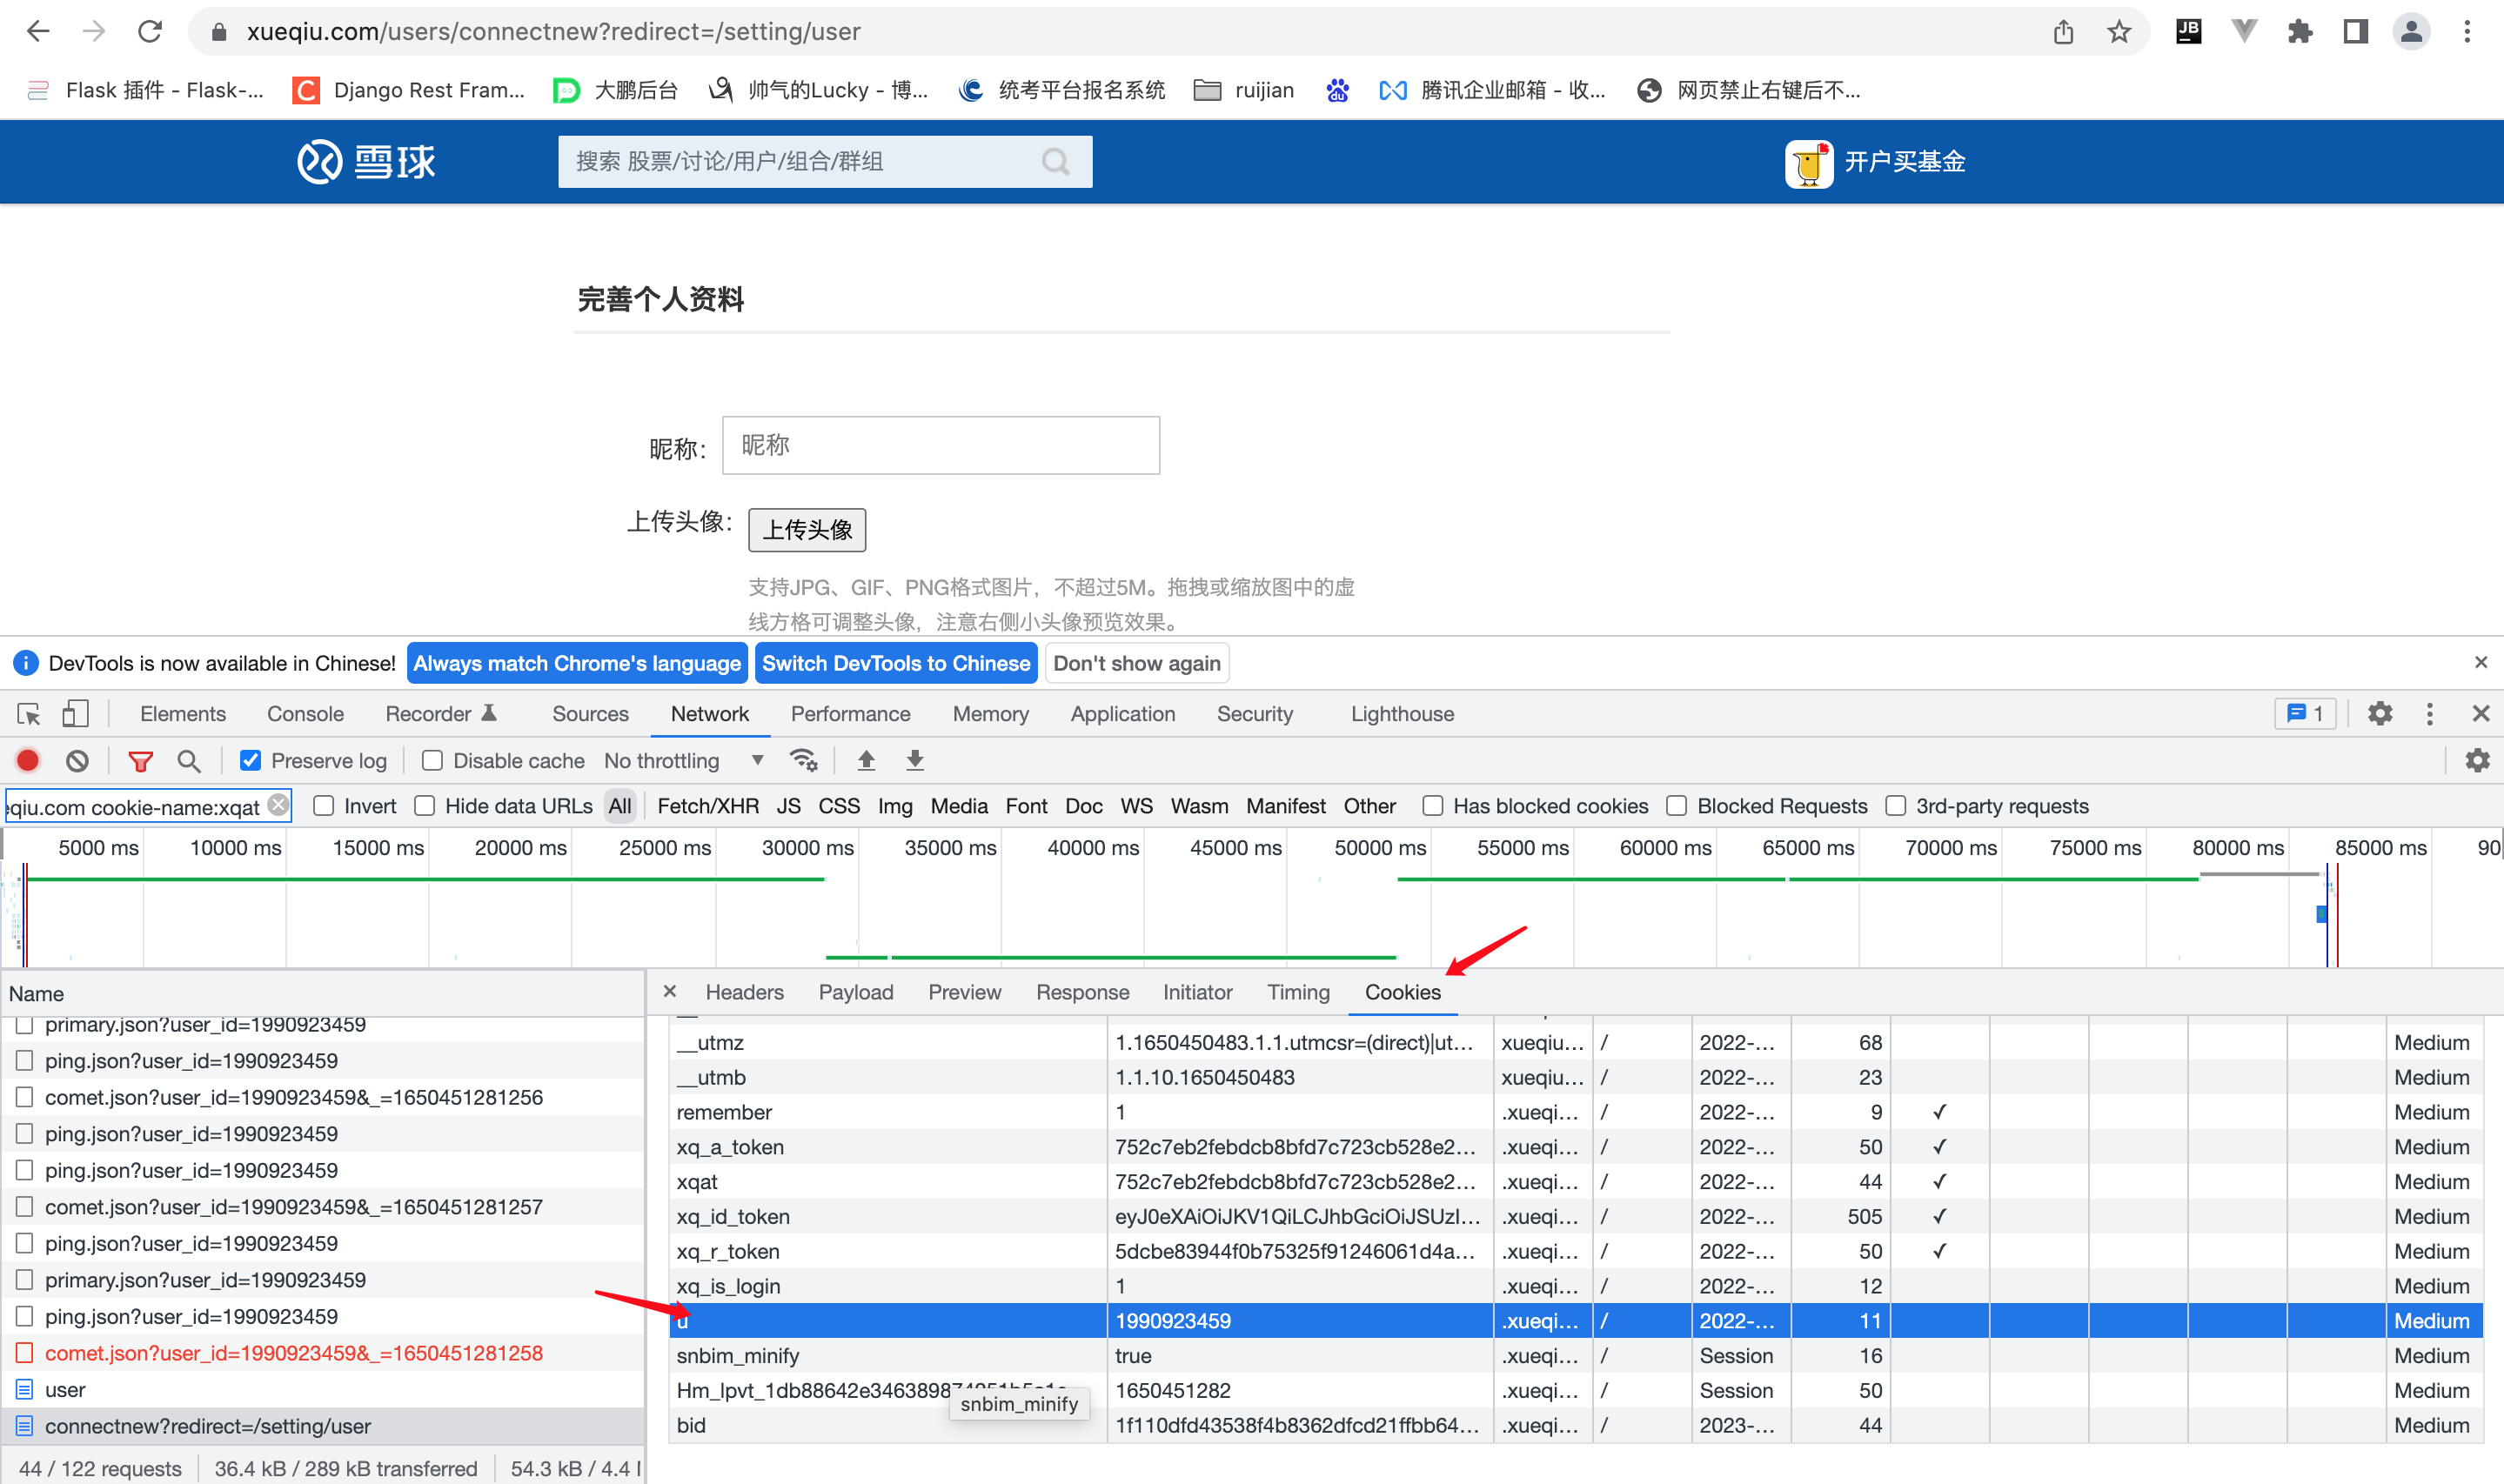Stop recording network log red button

click(x=28, y=761)
